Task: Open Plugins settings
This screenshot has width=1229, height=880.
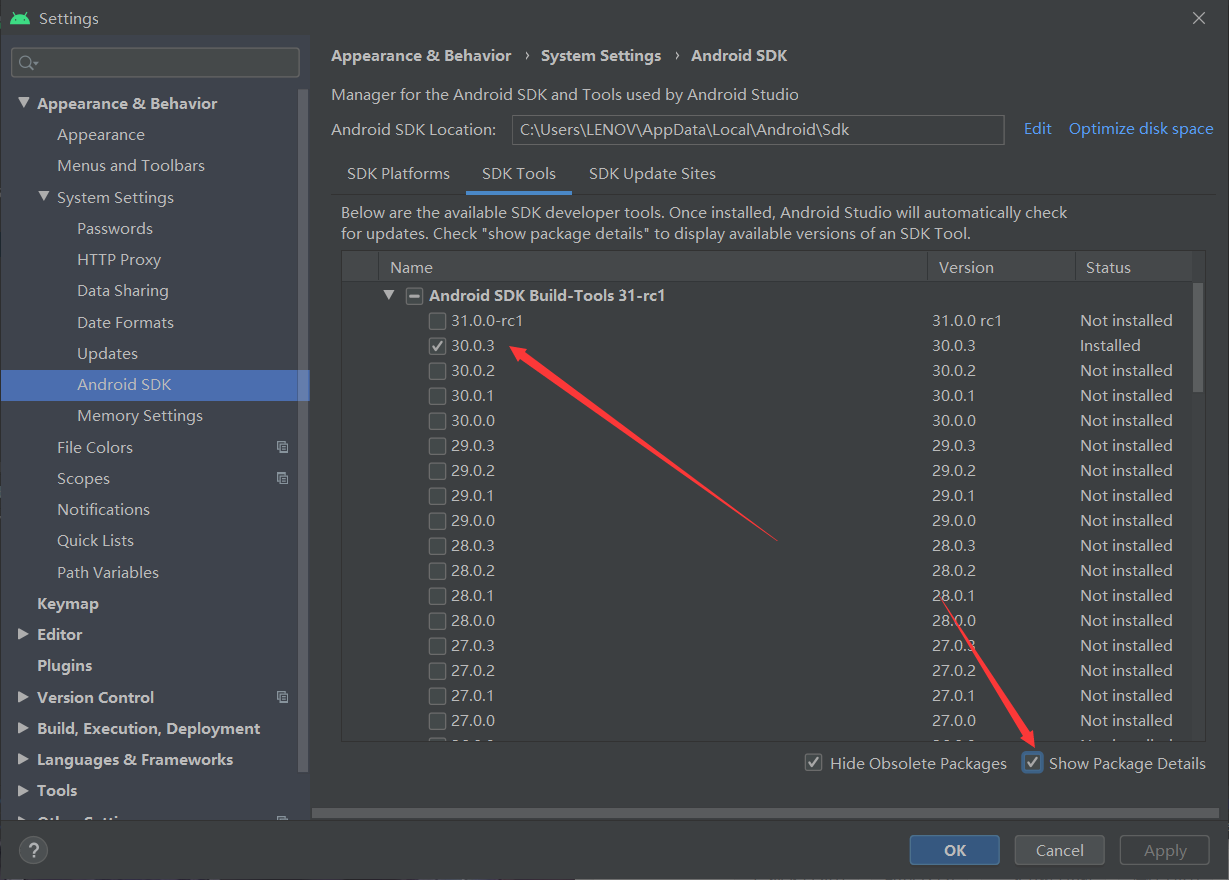Action: pyautogui.click(x=64, y=666)
